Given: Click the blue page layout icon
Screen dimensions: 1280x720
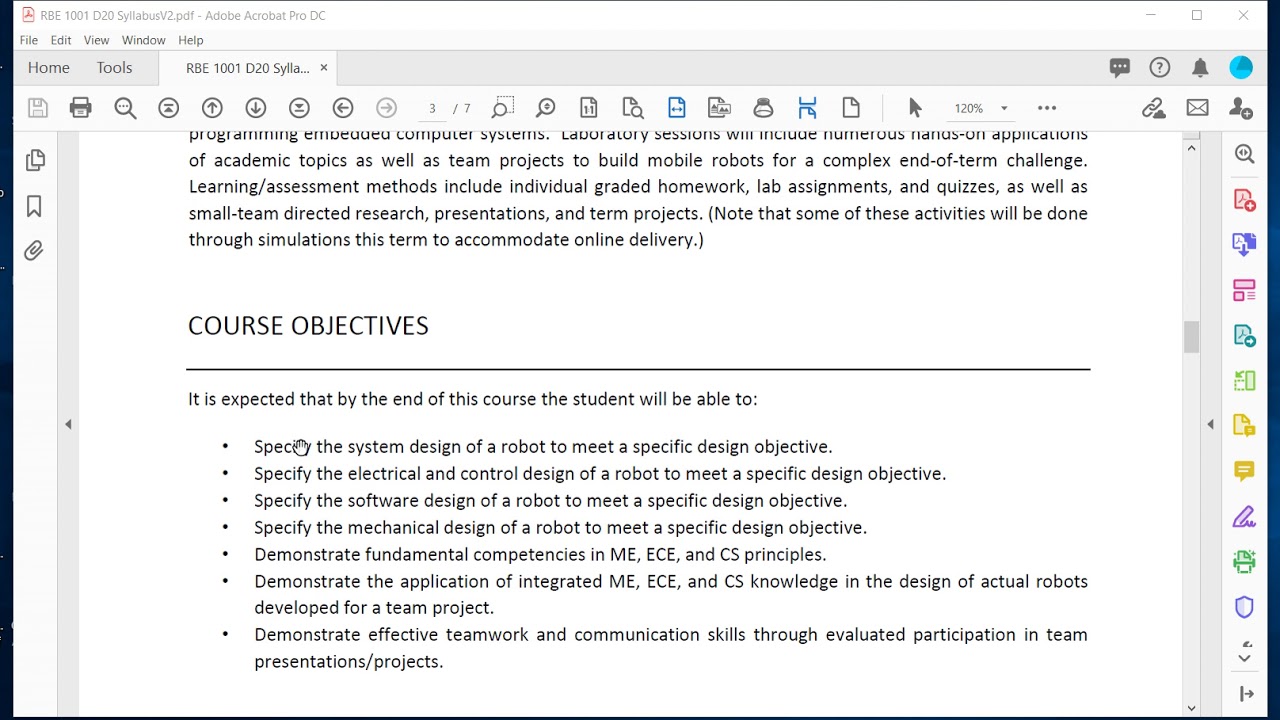Looking at the screenshot, I should [x=807, y=108].
